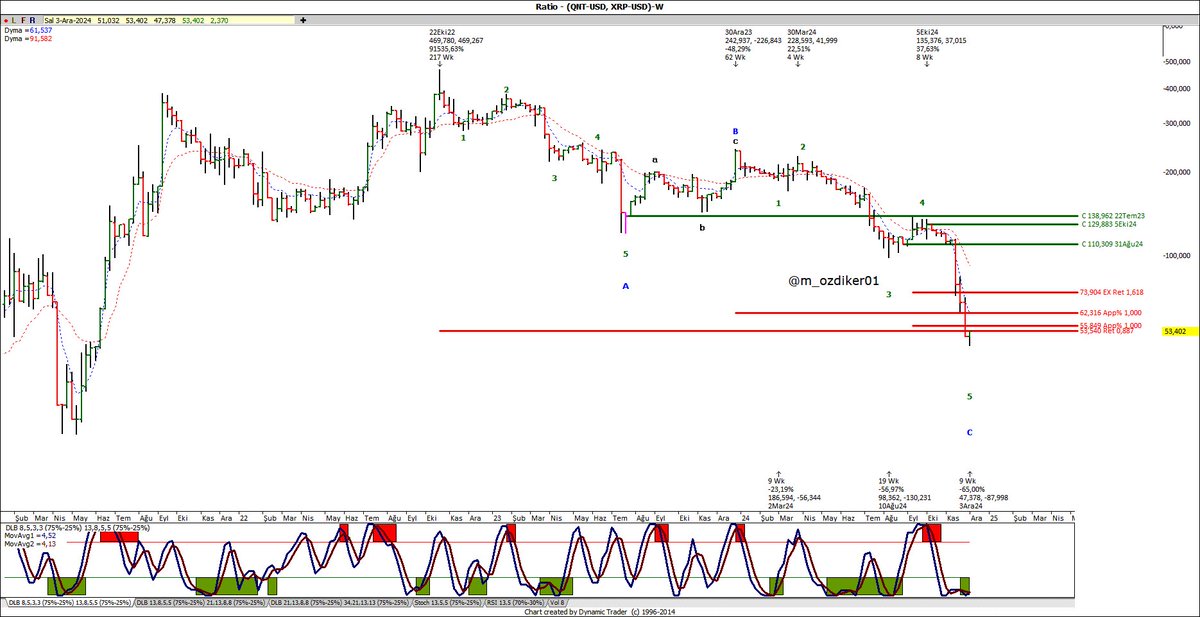Screen dimensions: 1200x617
Task: Click the chart title Ratio - (QNT-USD, XRP-USD)-W
Action: (x=600, y=7)
